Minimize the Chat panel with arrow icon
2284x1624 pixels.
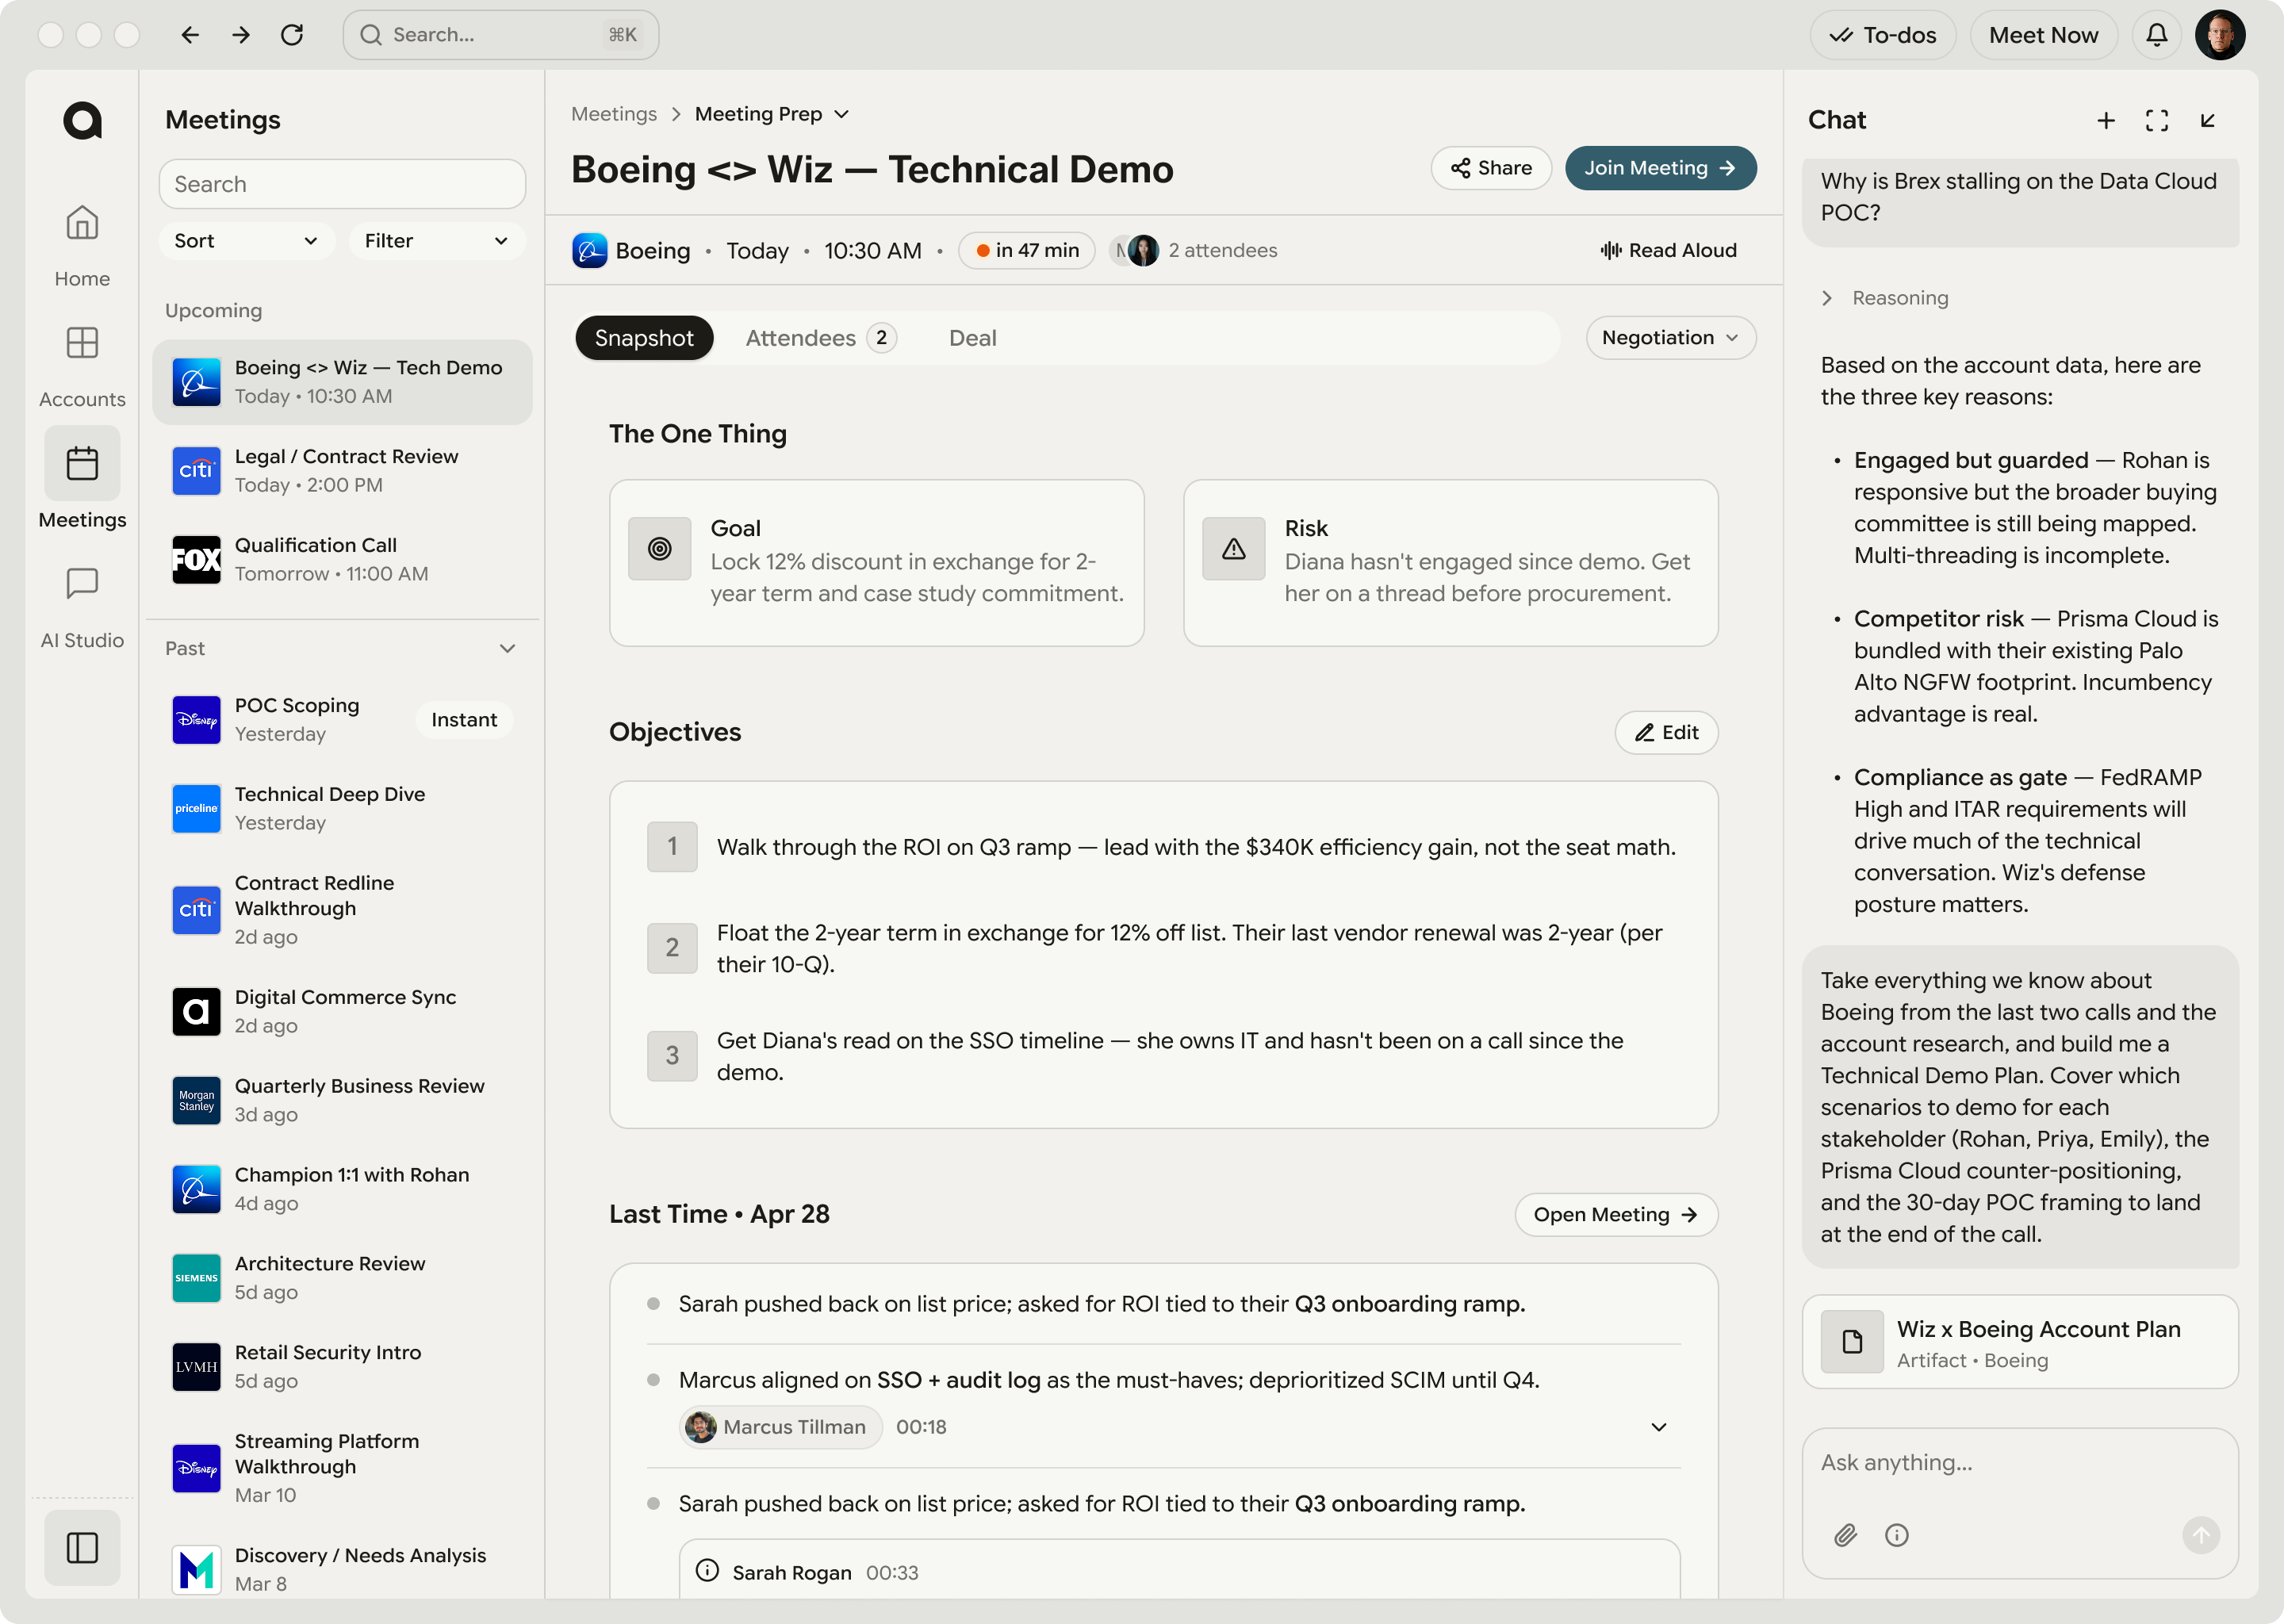click(2208, 120)
